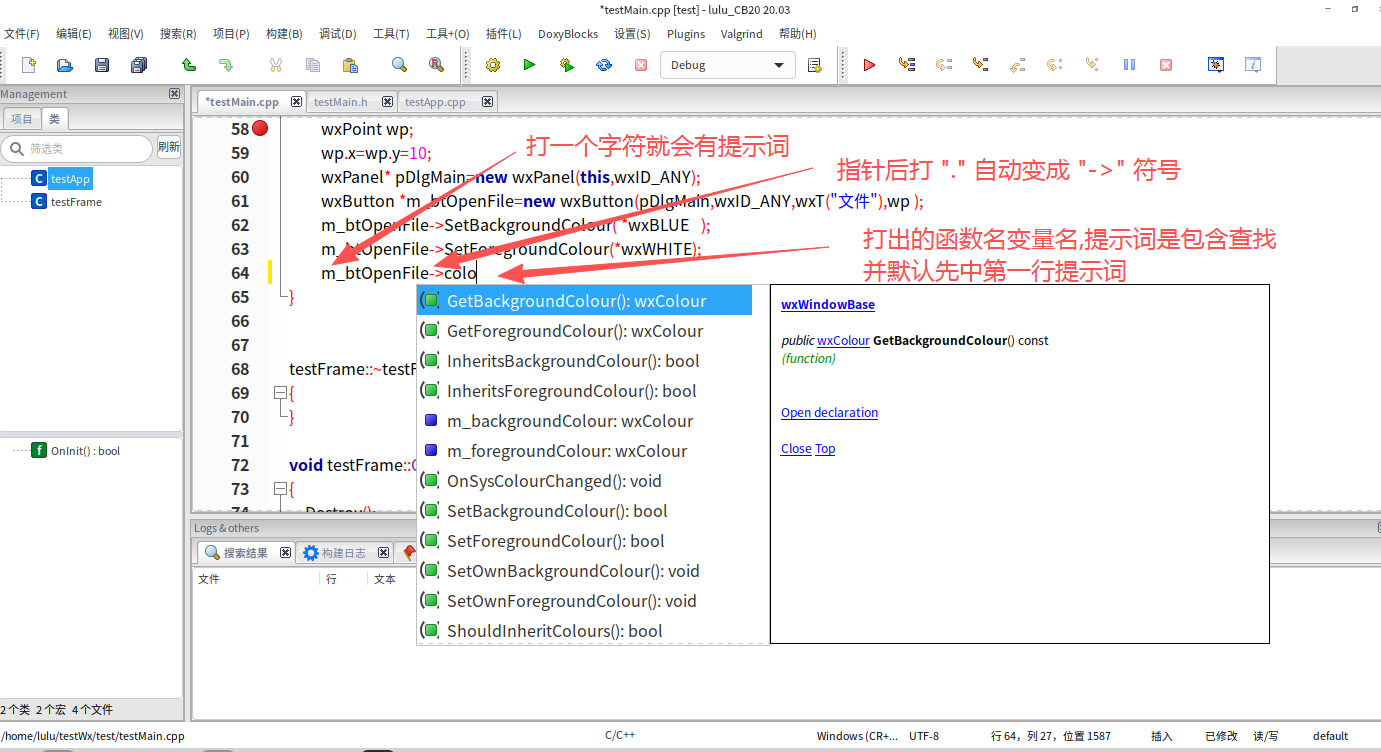The height and width of the screenshot is (752, 1381).
Task: Choose OnSysColourChanged() completion suggestion
Action: pyautogui.click(x=584, y=481)
